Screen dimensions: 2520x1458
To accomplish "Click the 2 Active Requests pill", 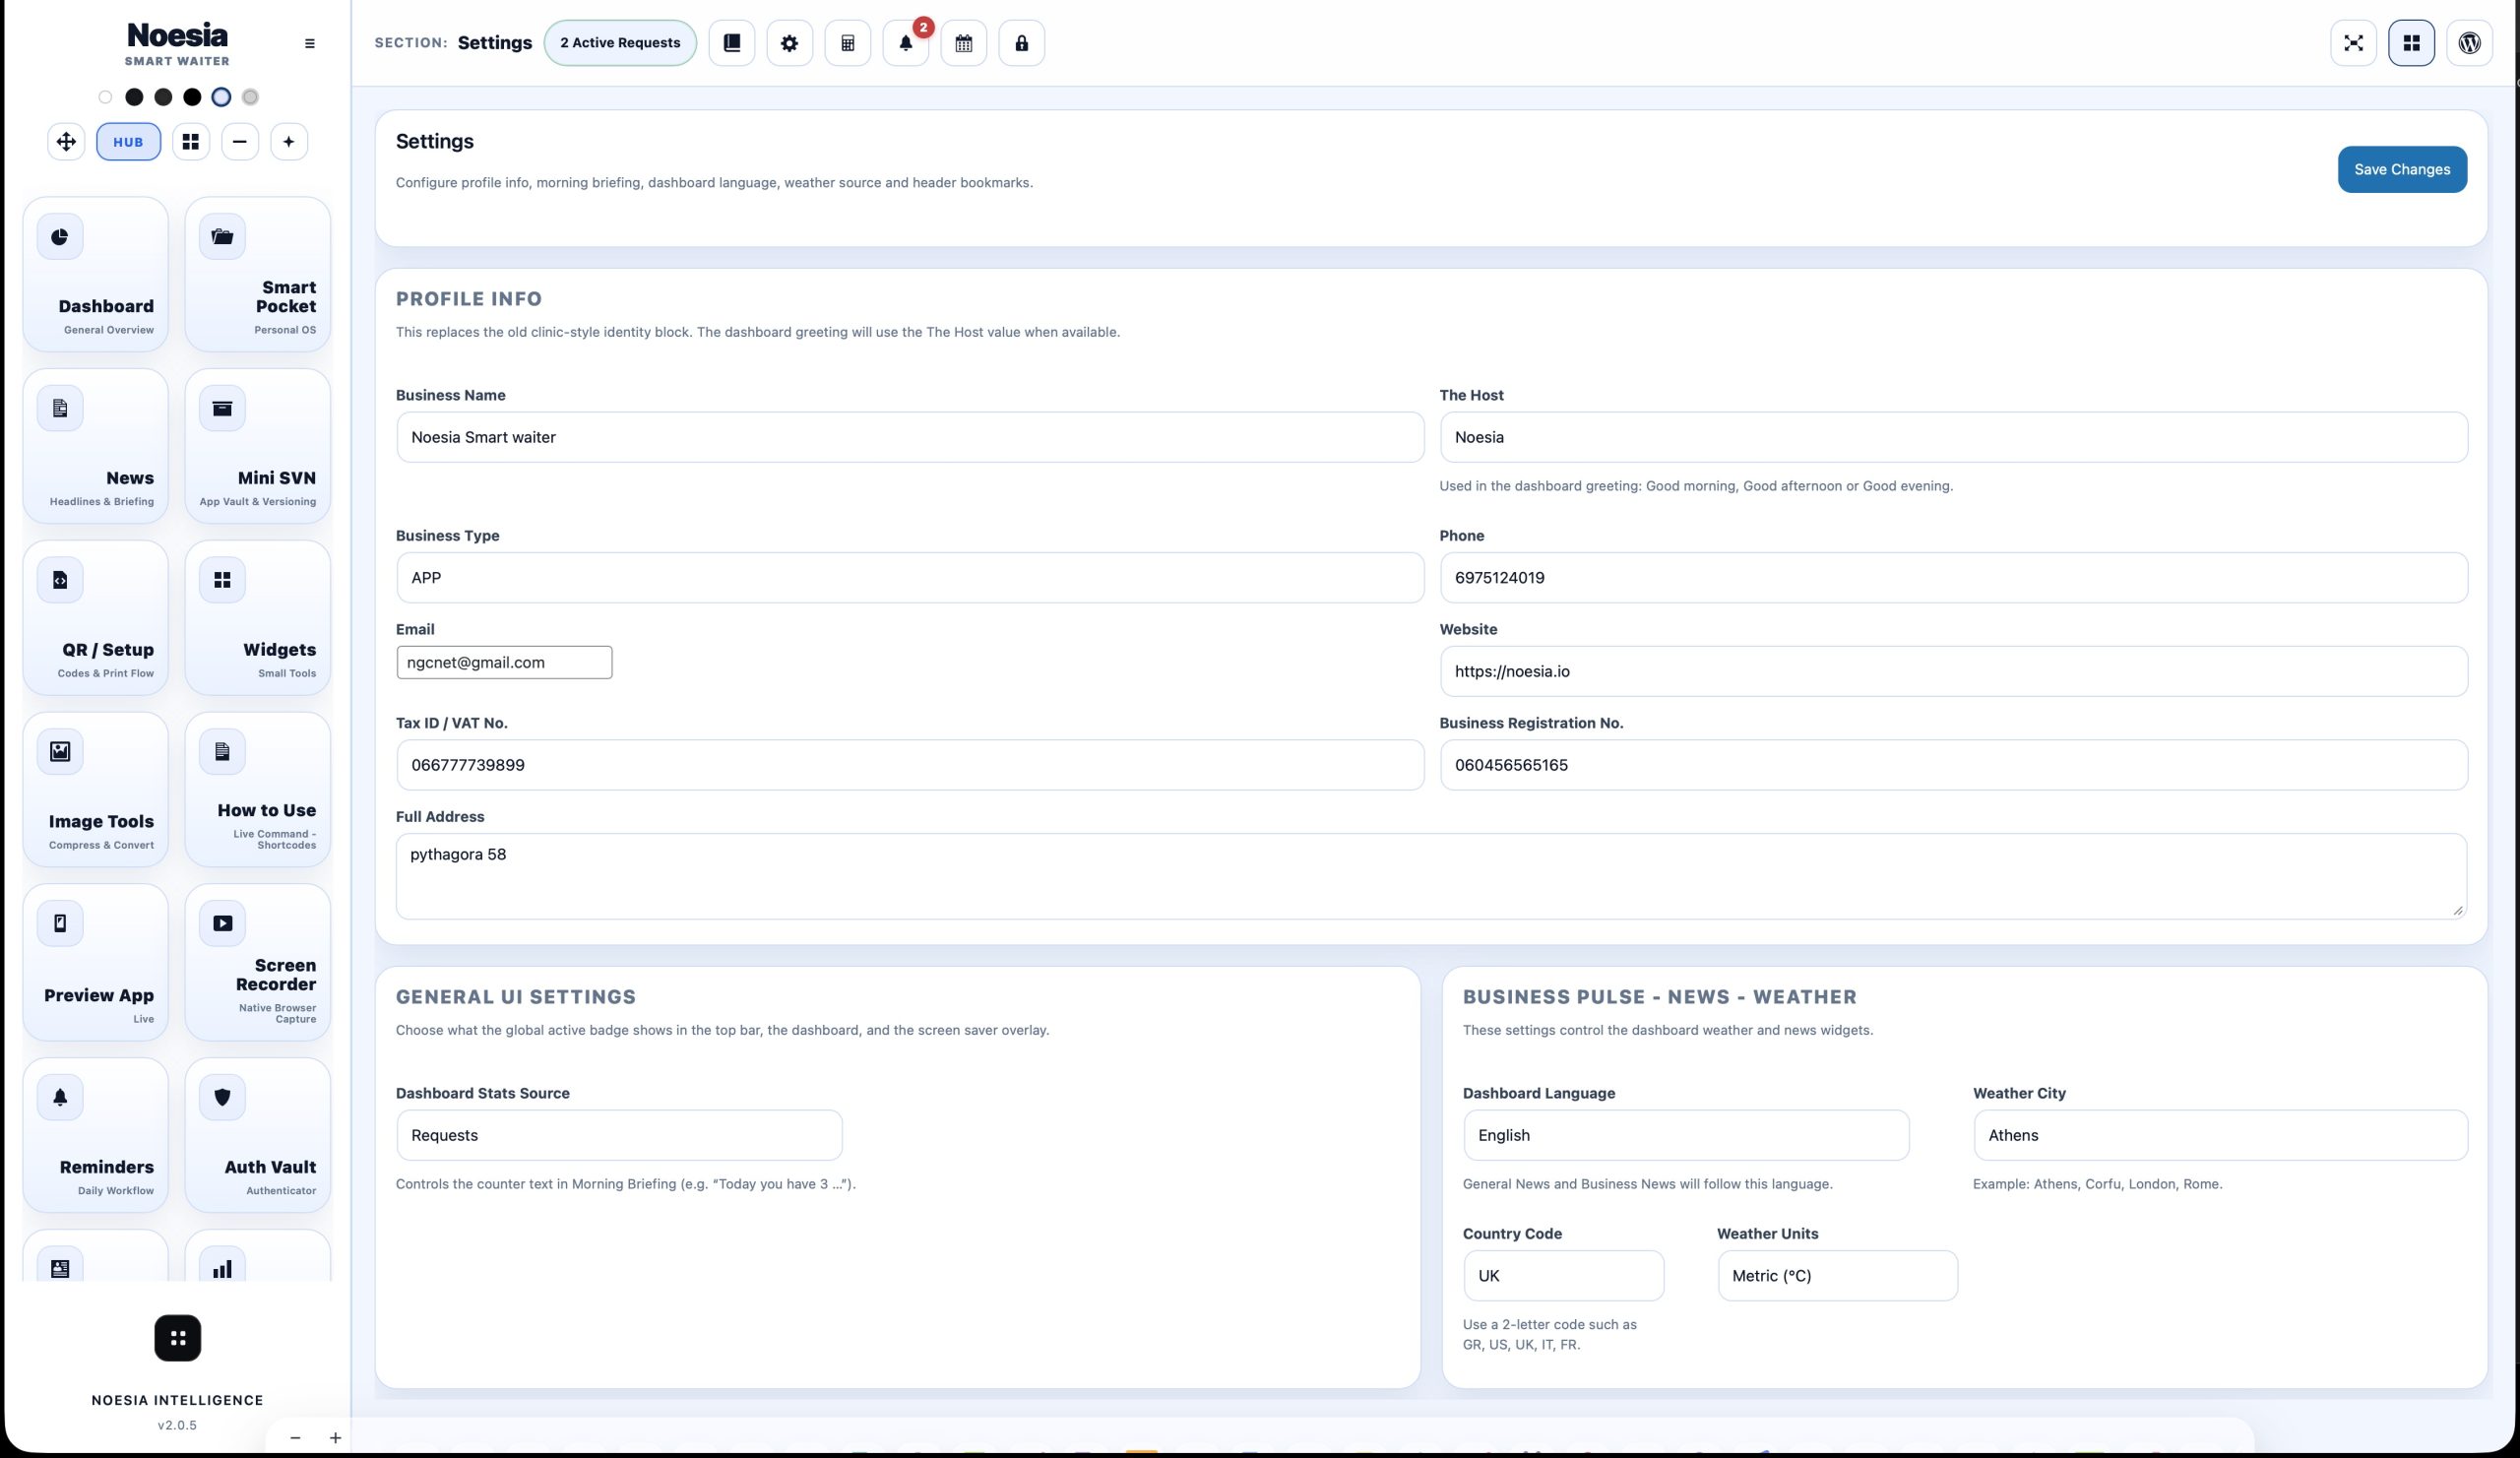I will (620, 43).
